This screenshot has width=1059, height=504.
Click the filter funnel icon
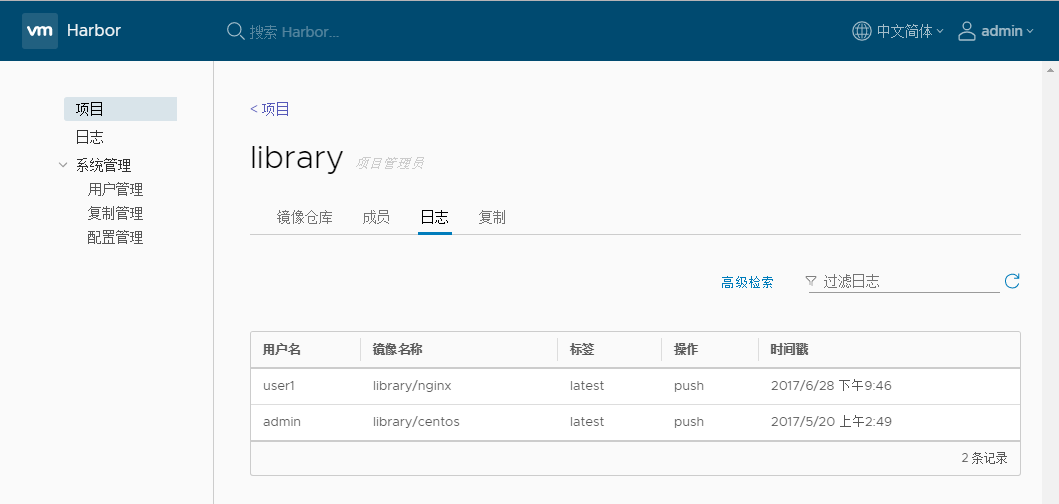pos(811,281)
